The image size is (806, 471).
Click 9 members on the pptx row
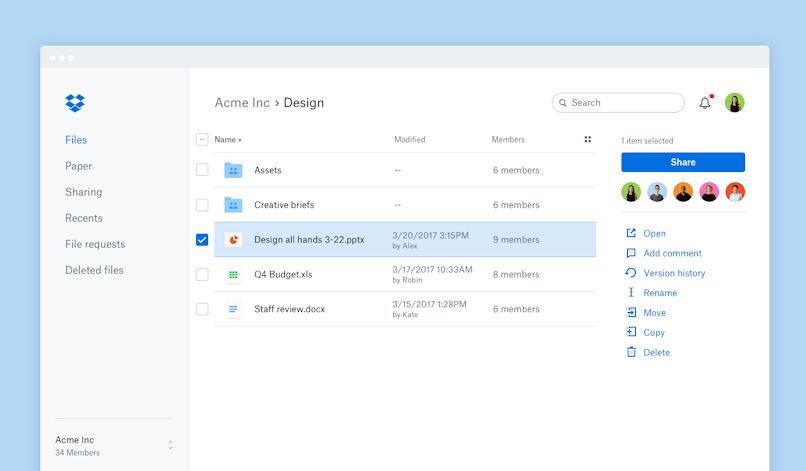click(516, 240)
